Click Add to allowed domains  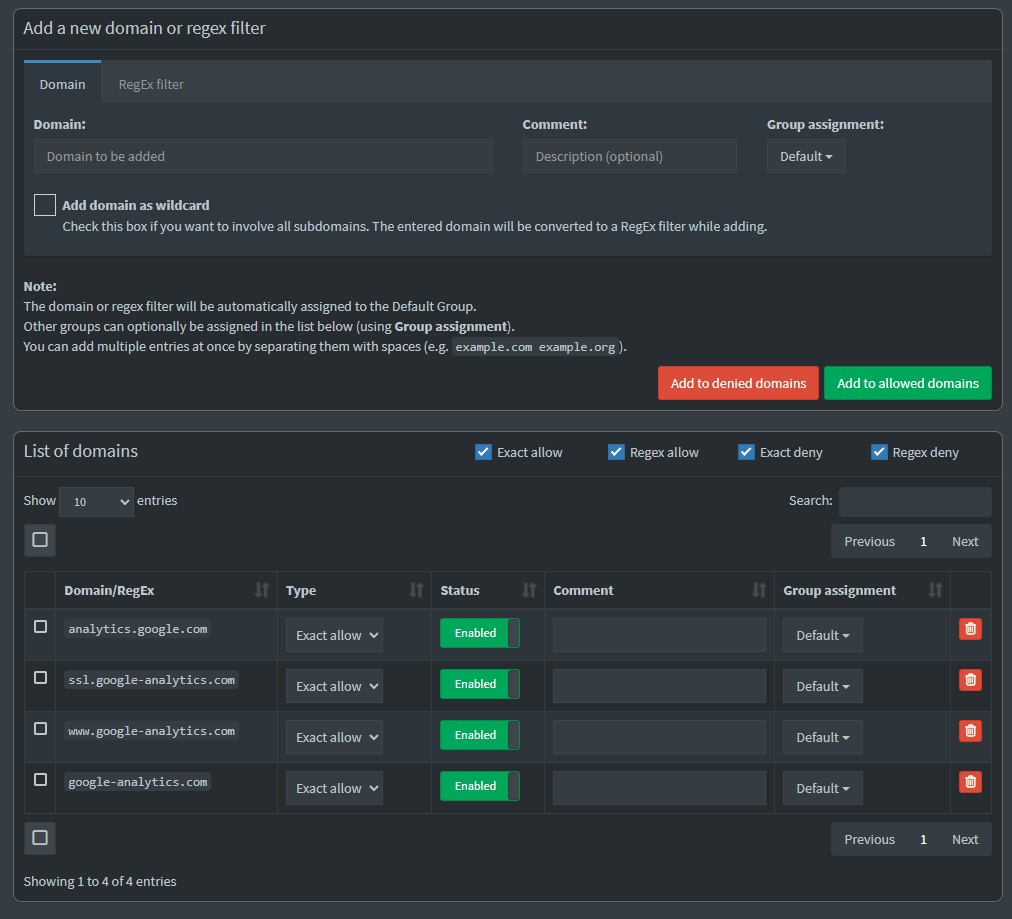pos(907,383)
